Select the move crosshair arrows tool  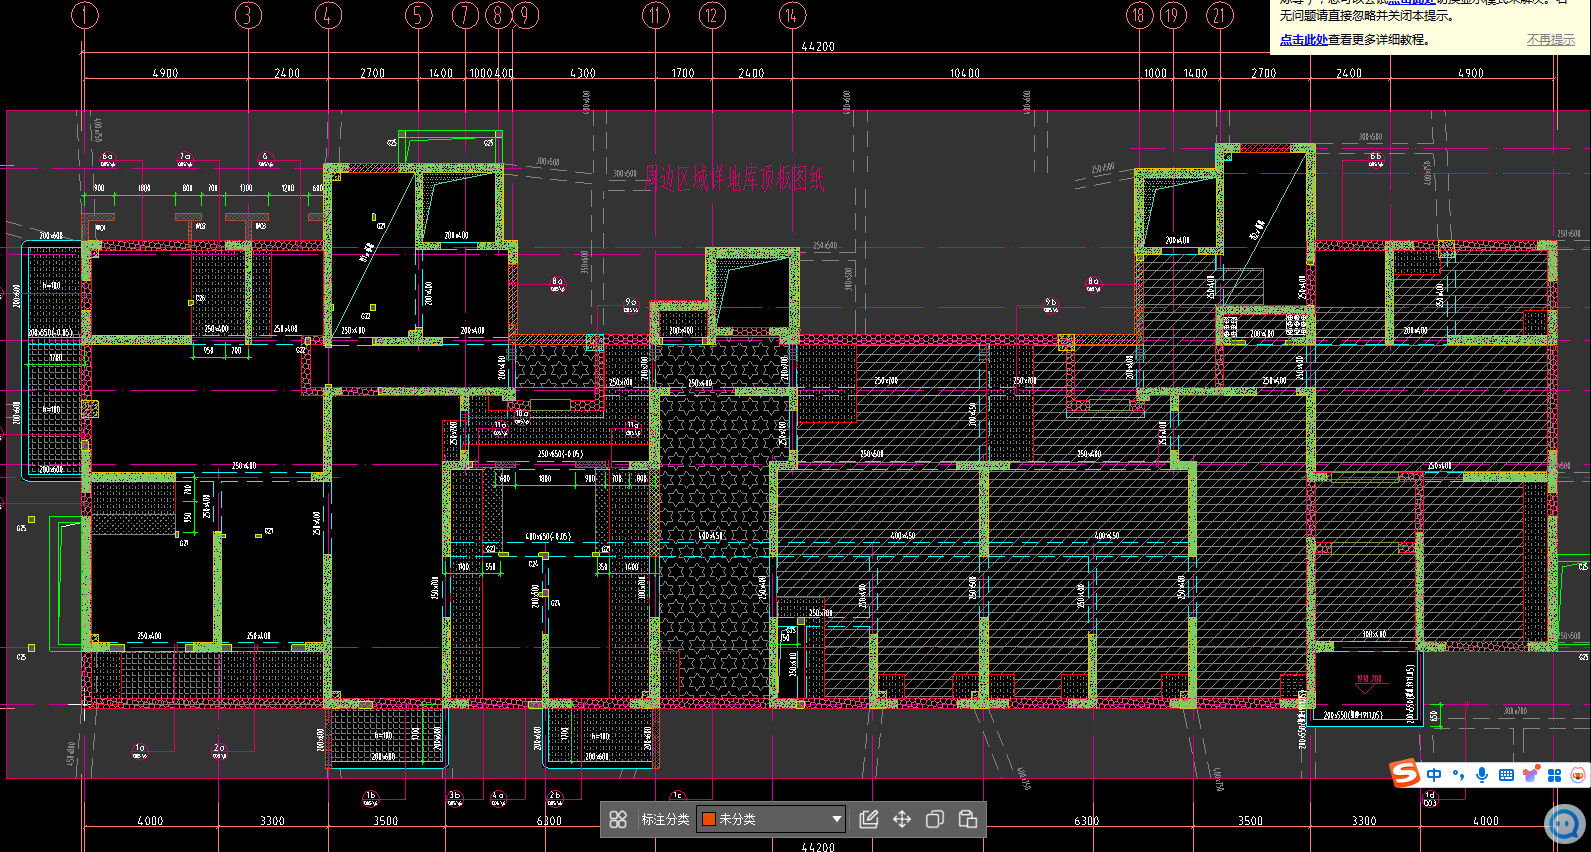(x=902, y=819)
